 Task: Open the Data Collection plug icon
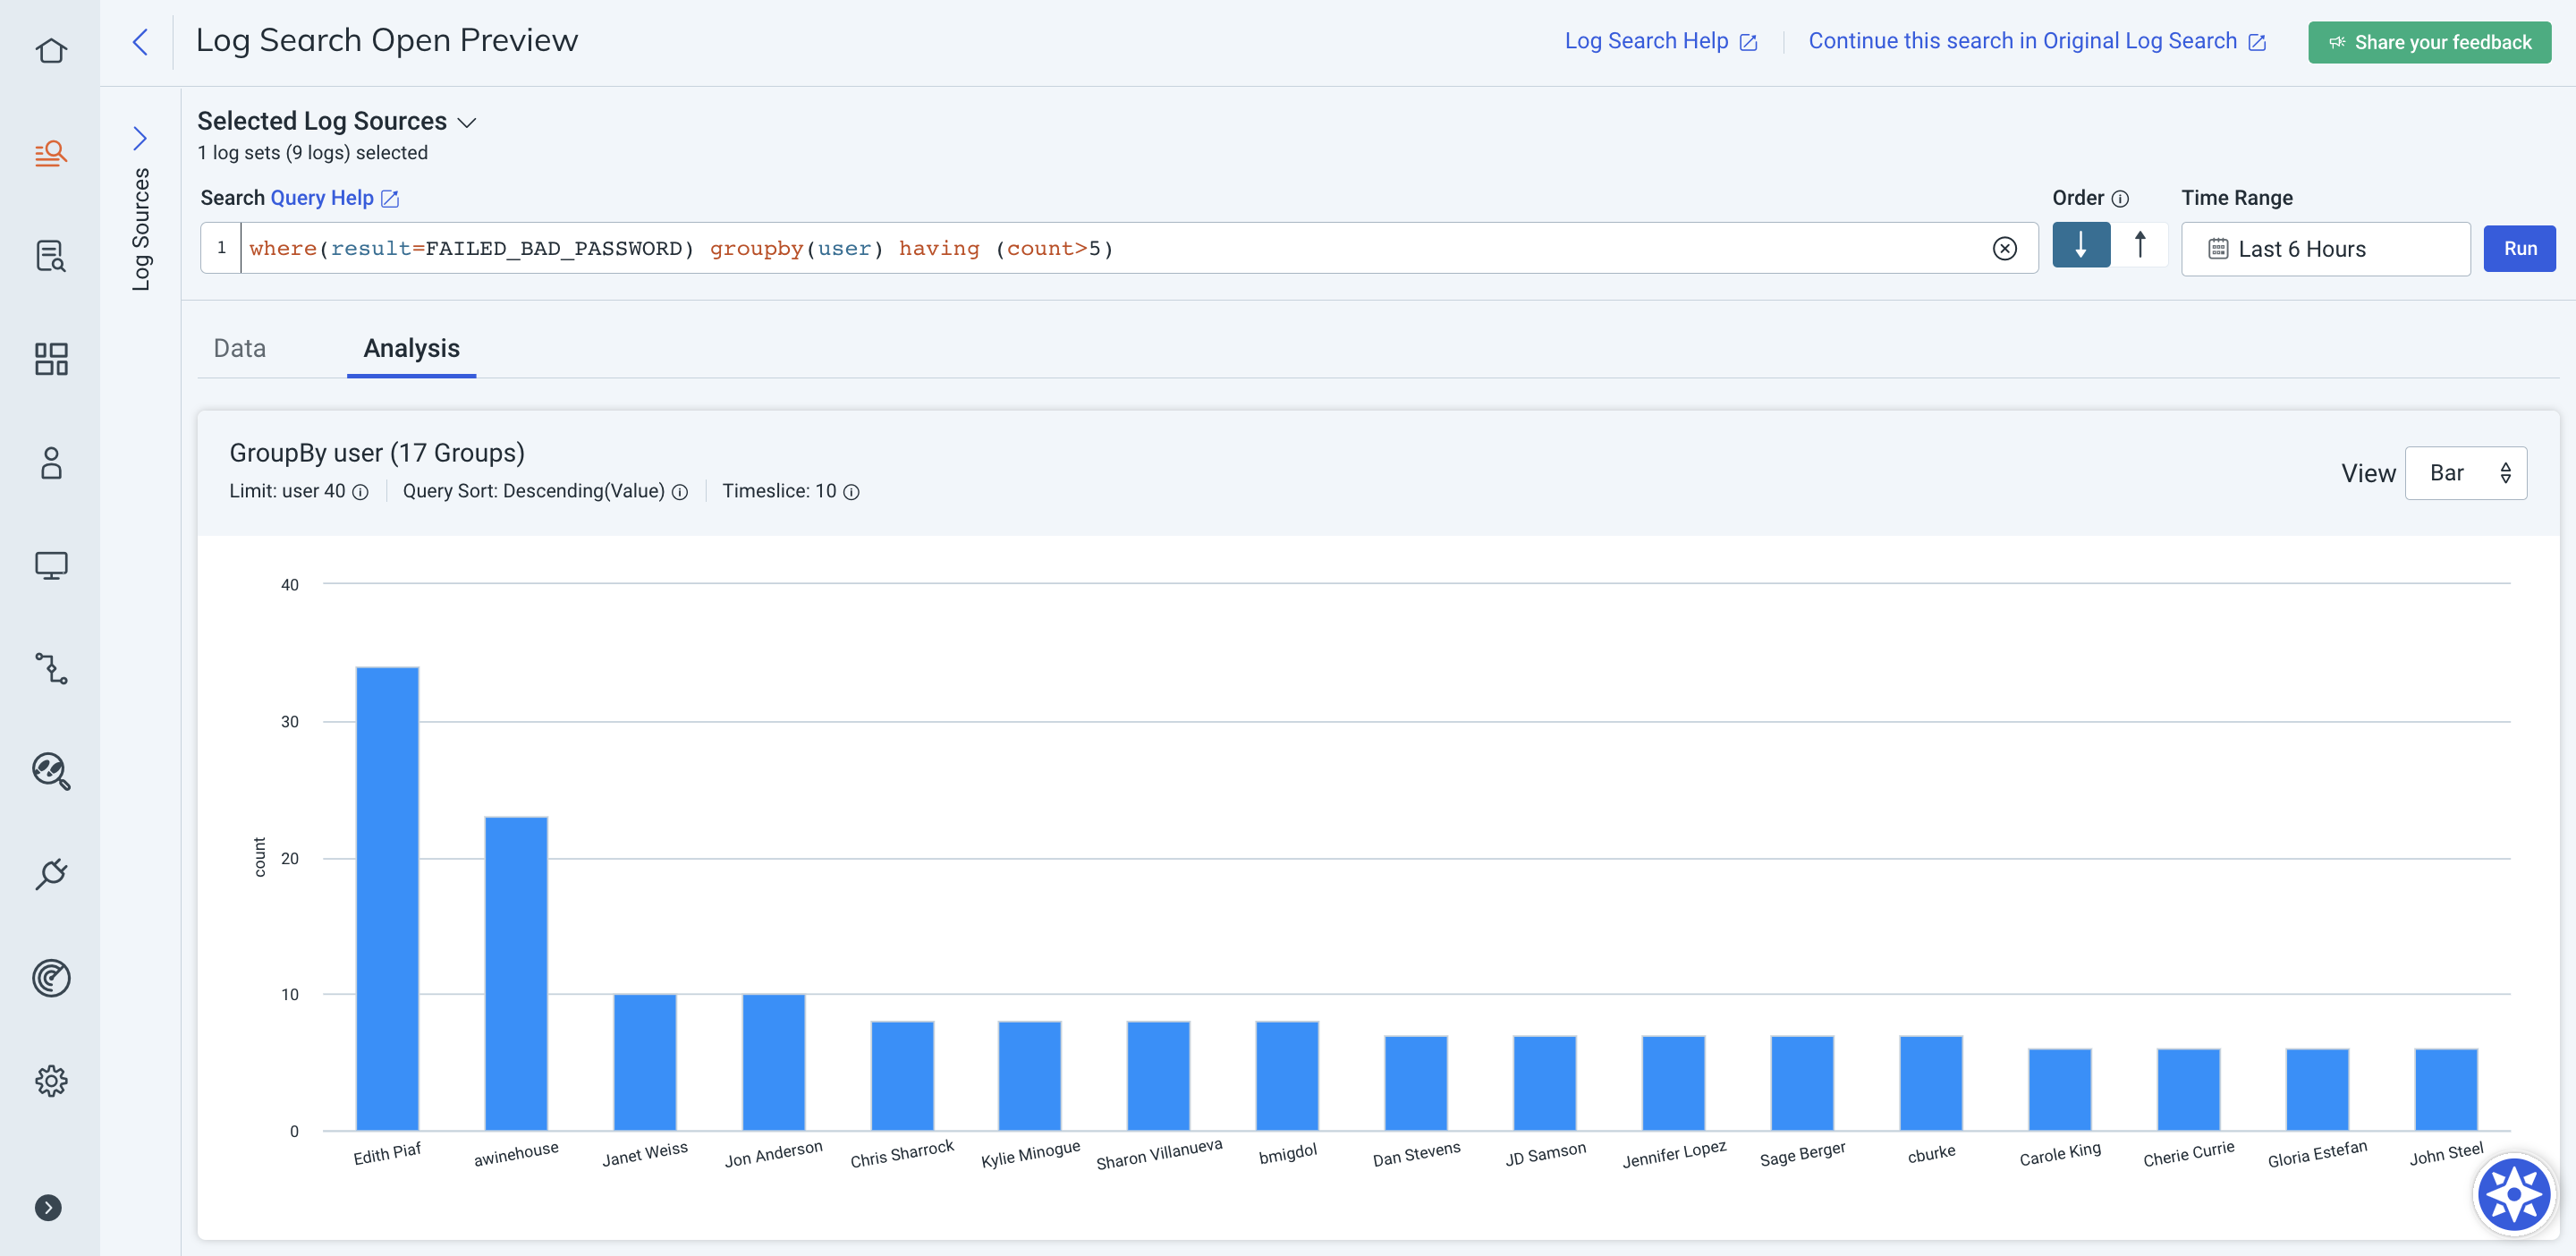pyautogui.click(x=51, y=874)
